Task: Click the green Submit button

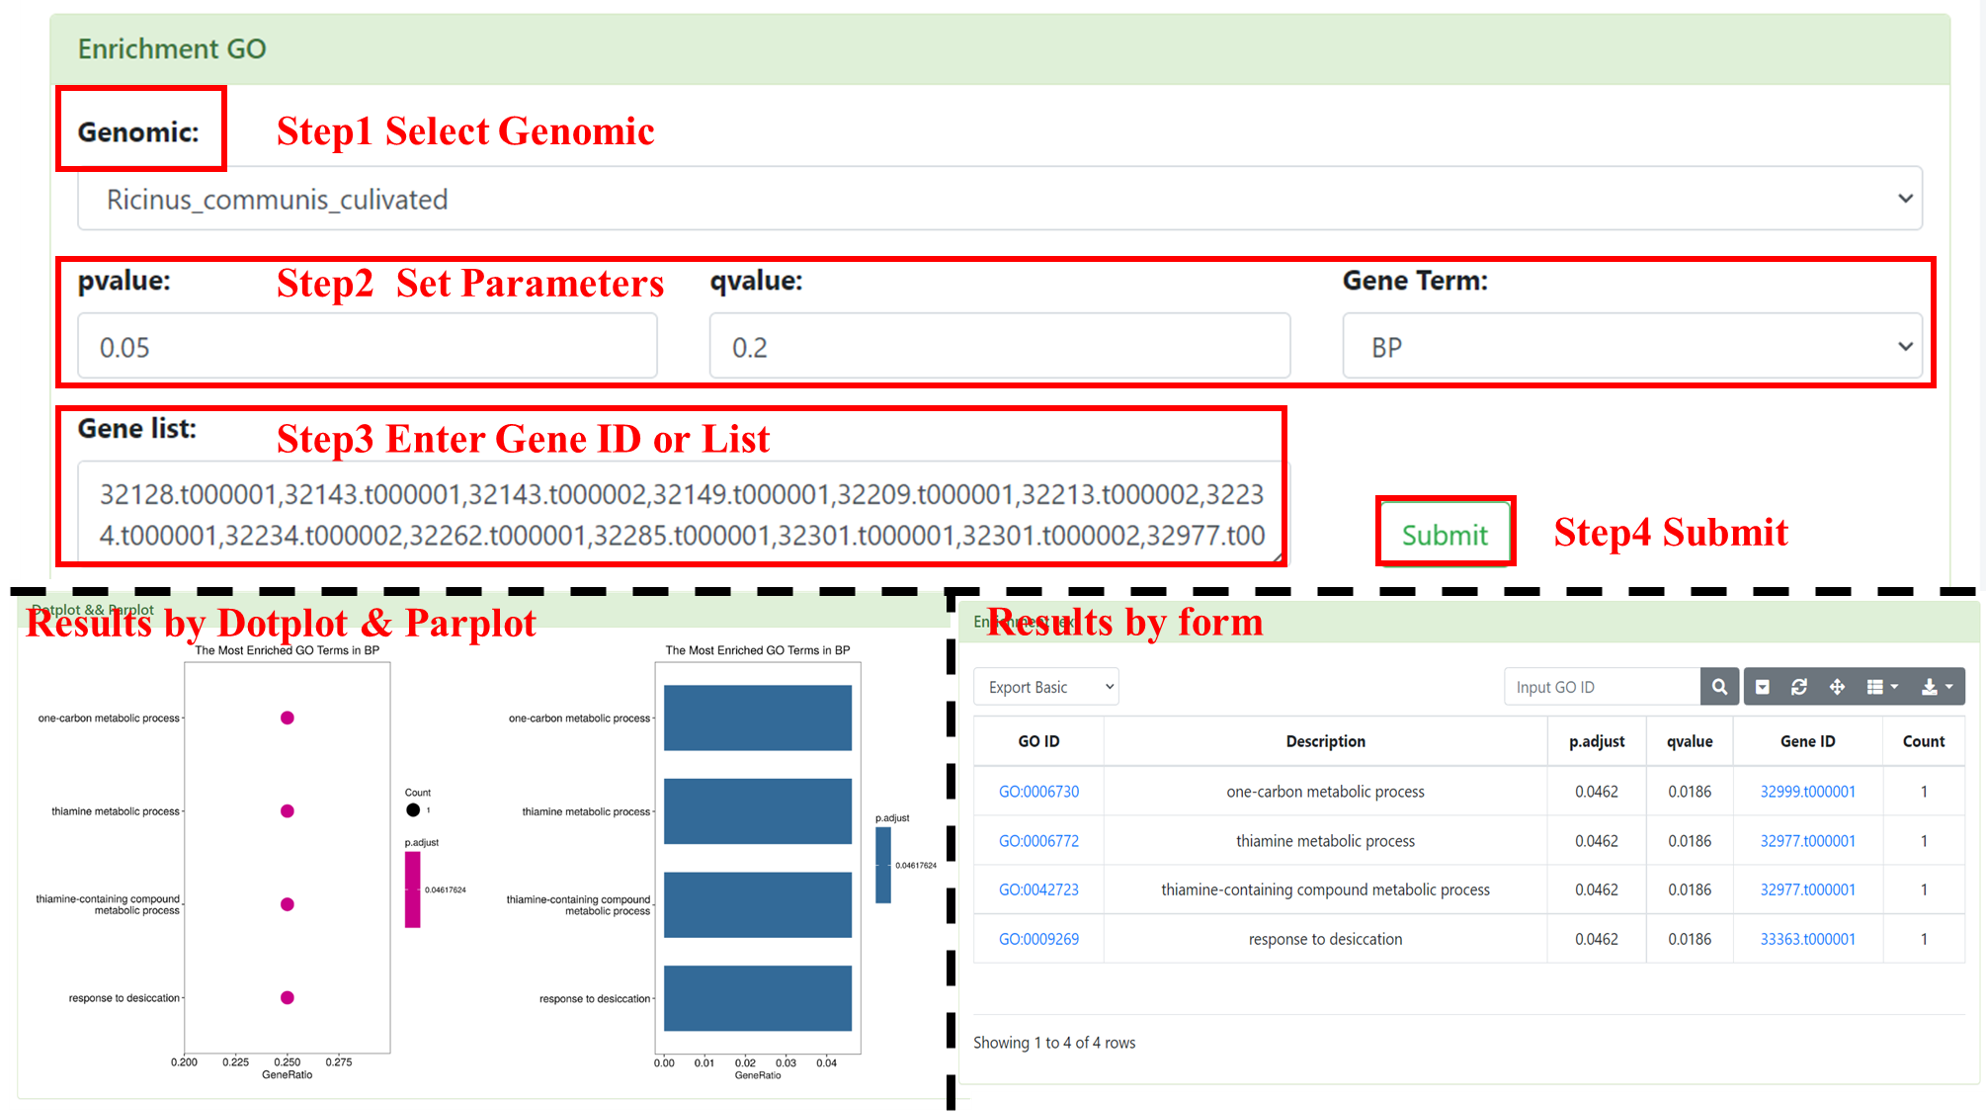Action: coord(1444,534)
